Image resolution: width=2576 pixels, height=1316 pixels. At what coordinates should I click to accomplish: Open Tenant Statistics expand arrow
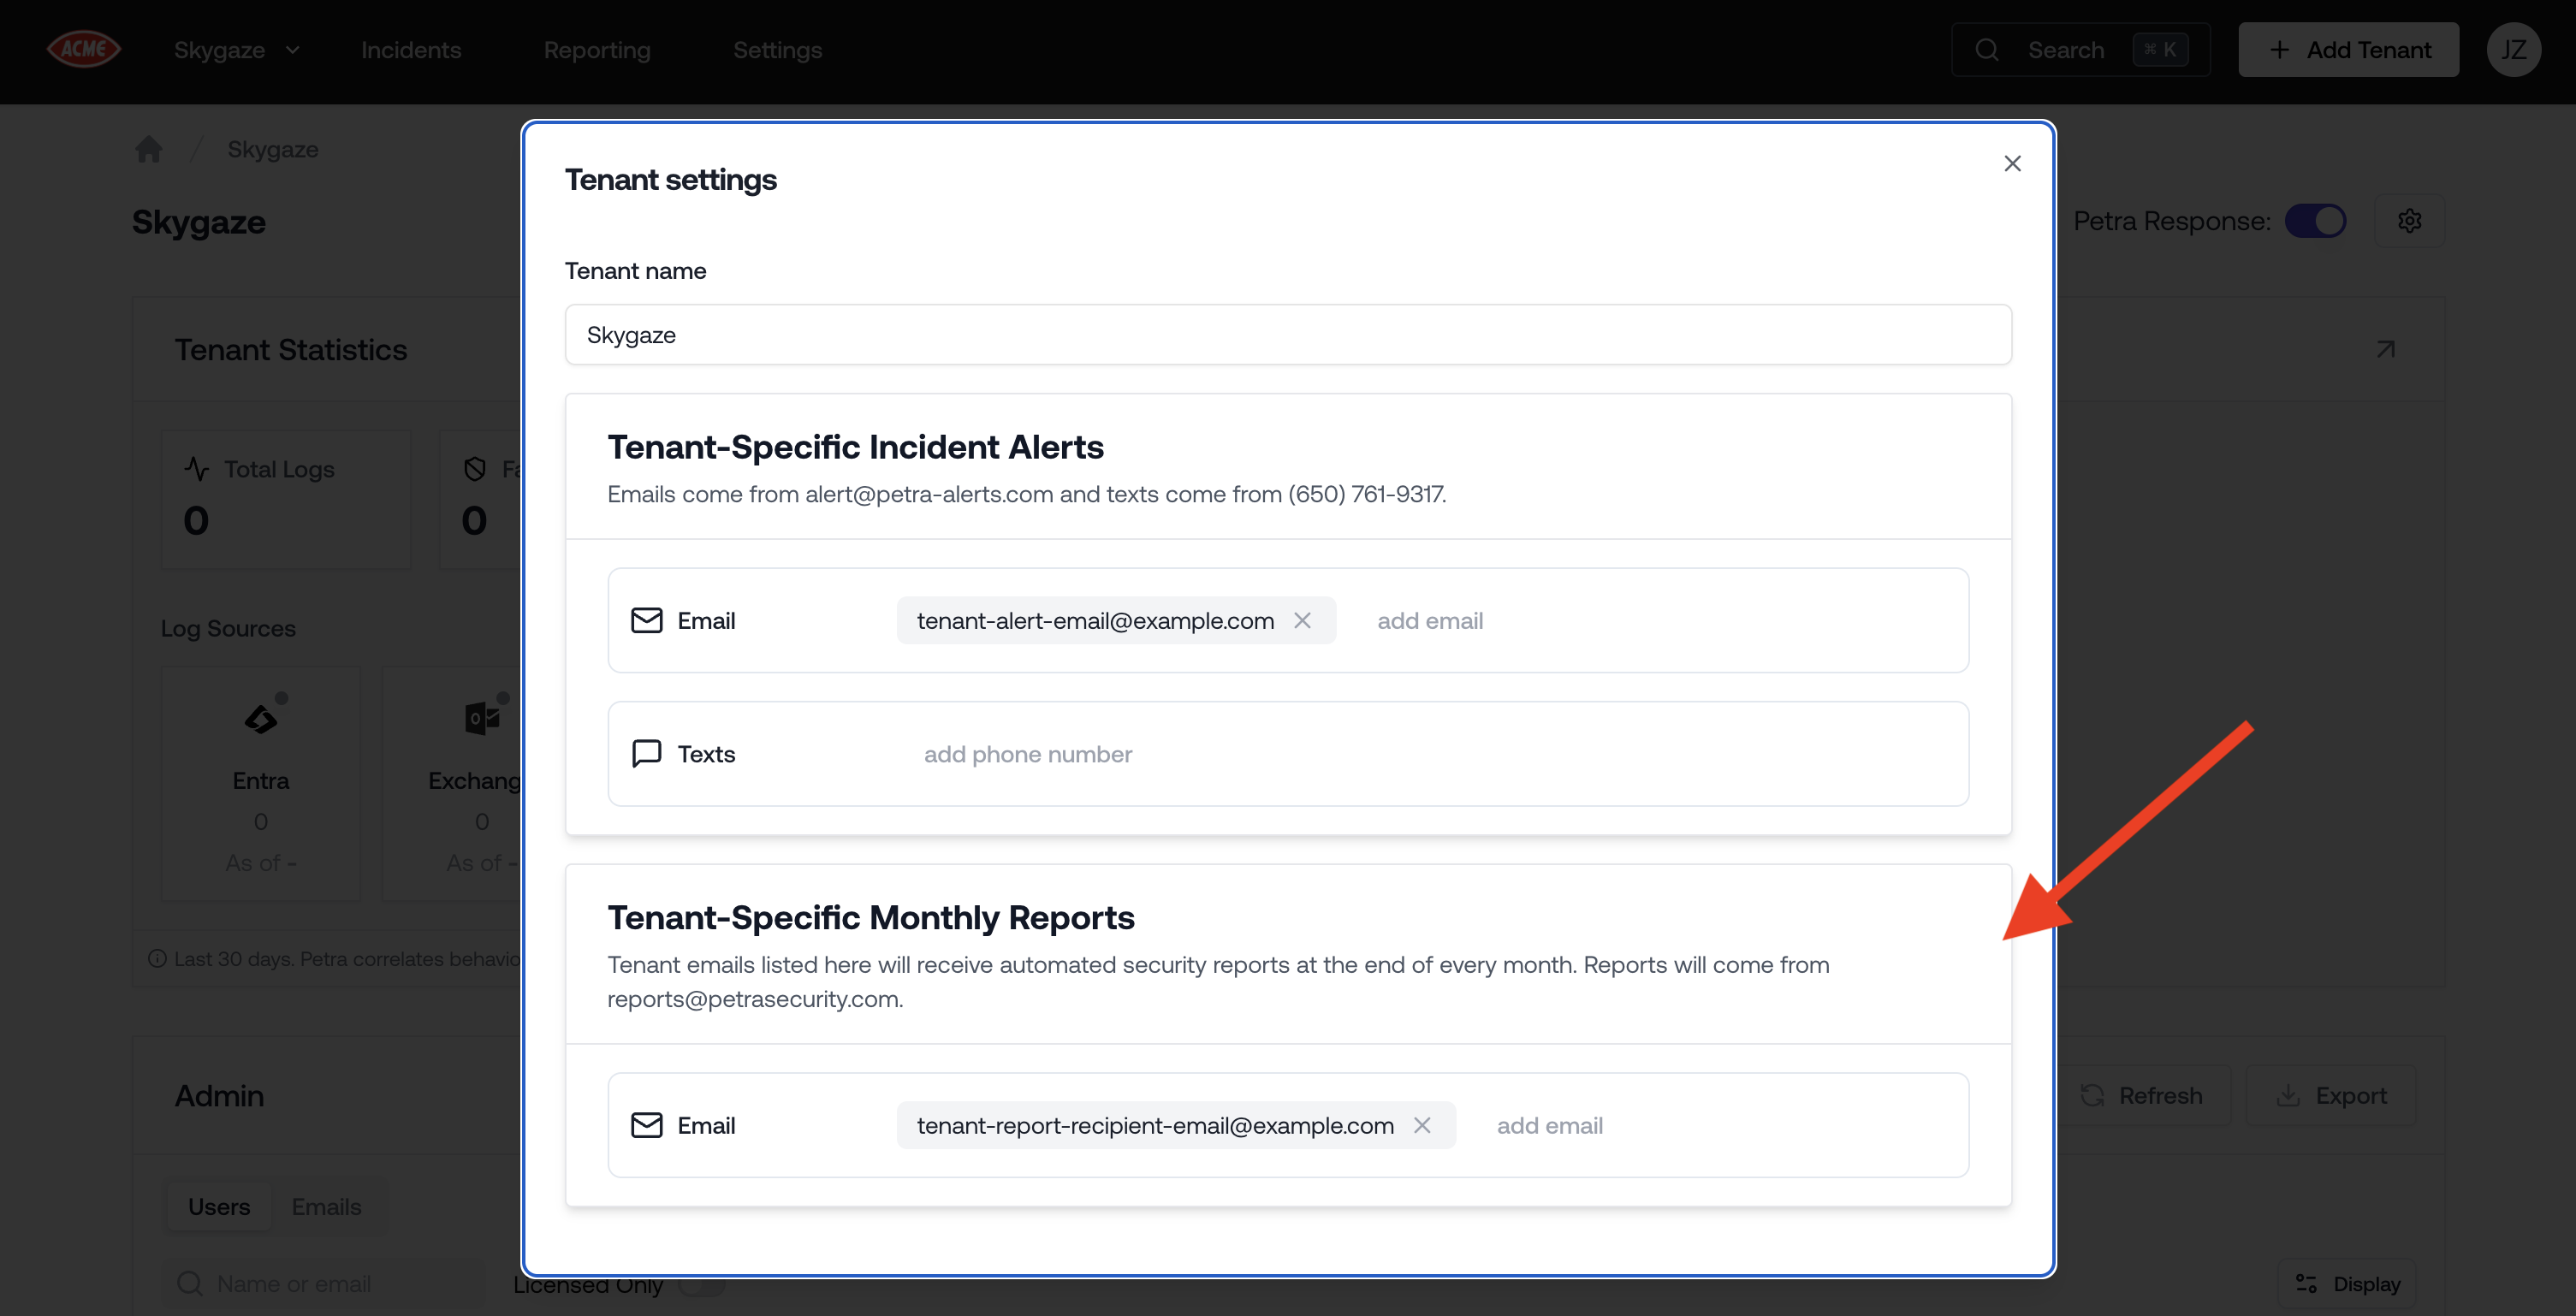2385,349
